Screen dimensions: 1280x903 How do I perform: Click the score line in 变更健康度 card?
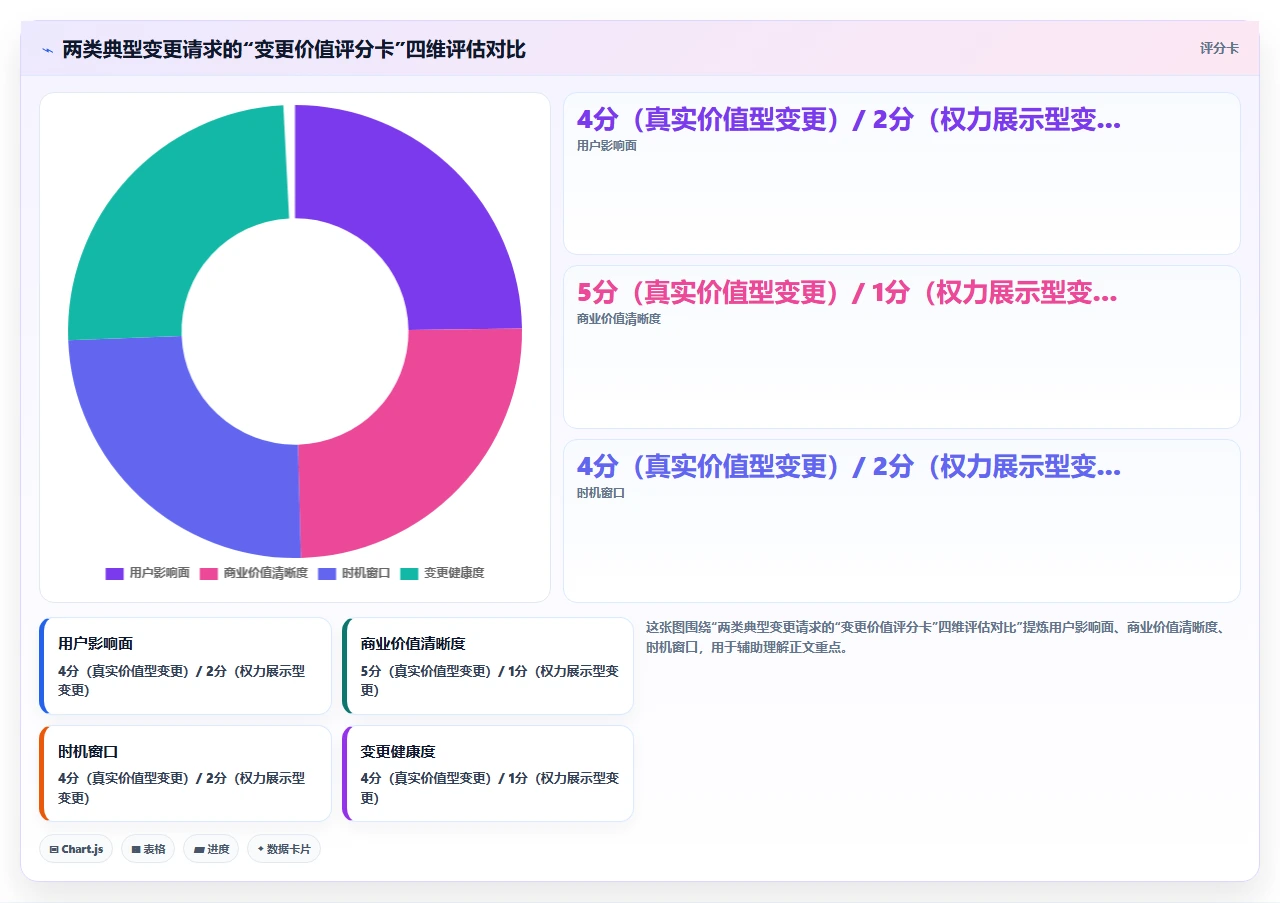[x=490, y=788]
